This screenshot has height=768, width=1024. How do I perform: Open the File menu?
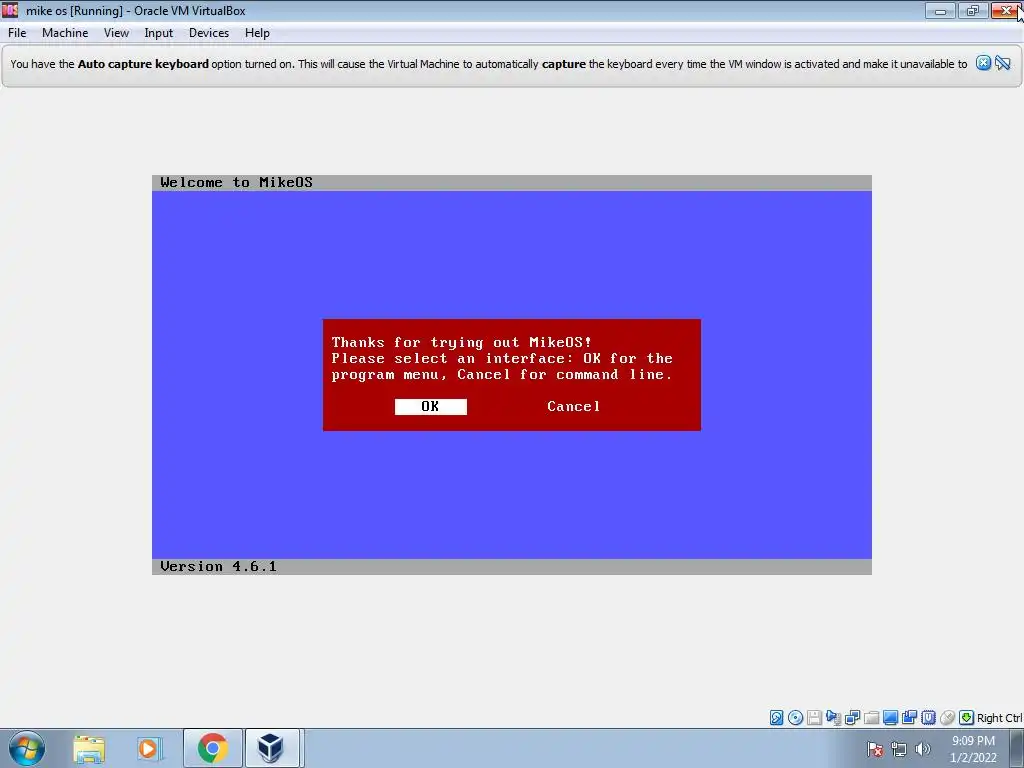17,33
